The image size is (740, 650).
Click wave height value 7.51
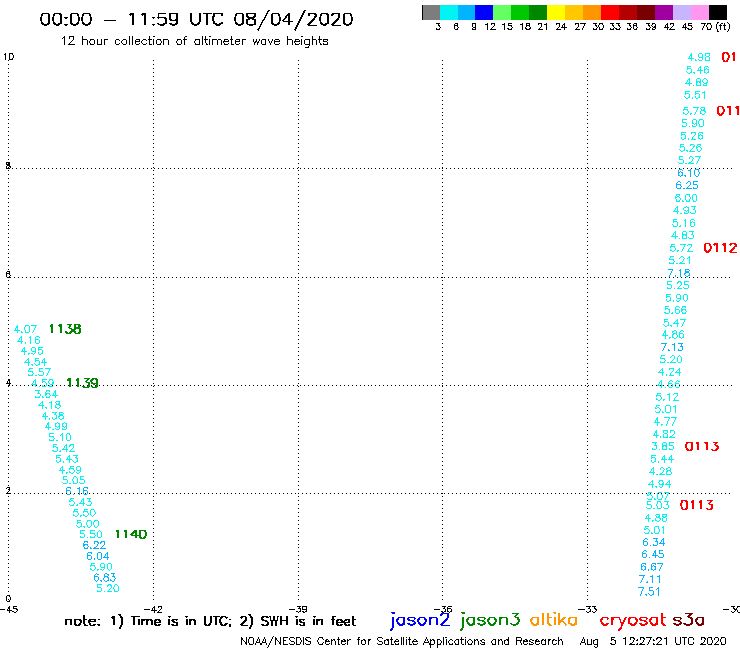pos(649,592)
